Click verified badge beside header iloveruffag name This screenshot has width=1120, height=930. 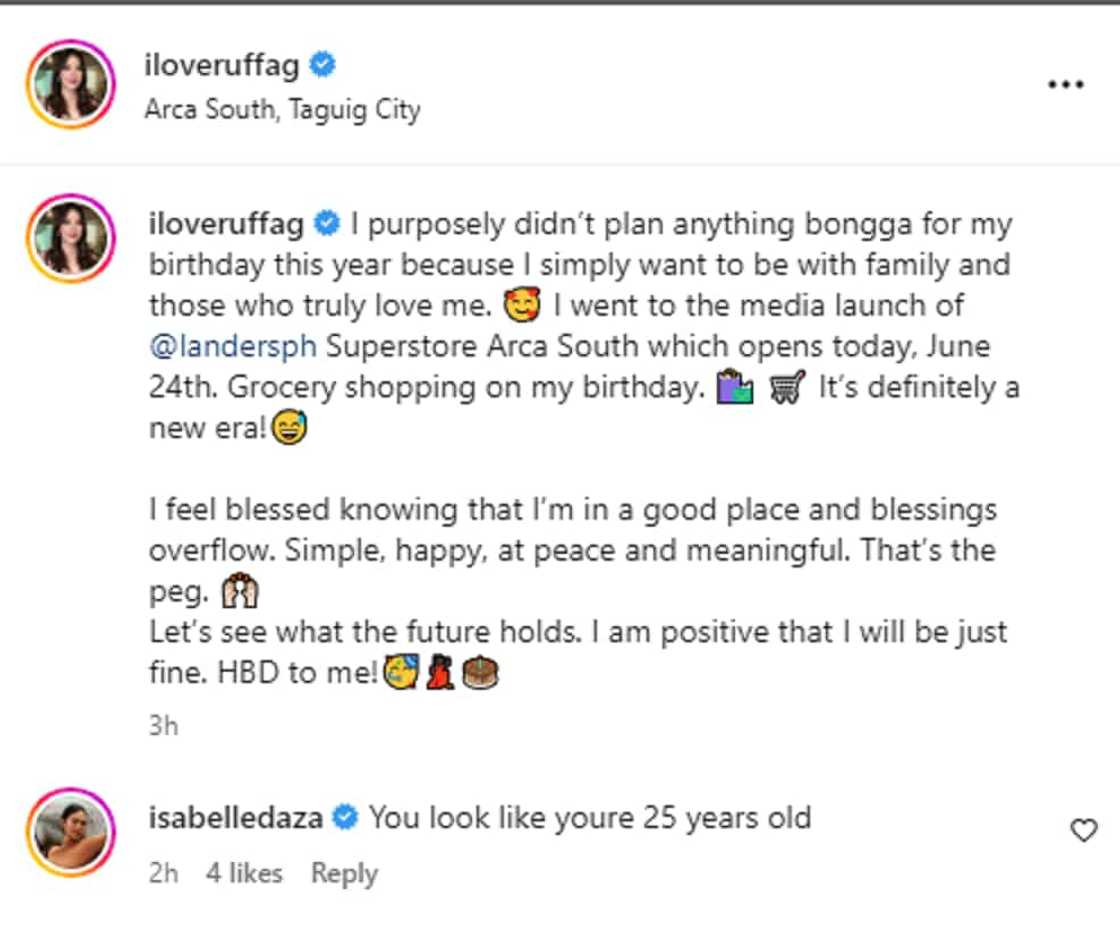tap(322, 66)
